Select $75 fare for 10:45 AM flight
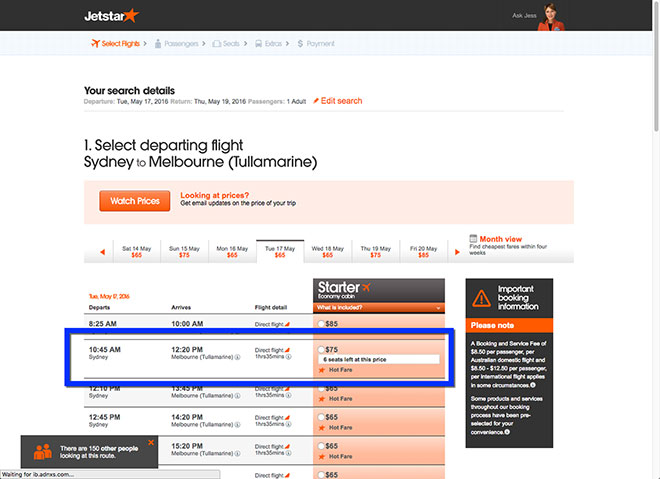Viewport: 660px width, 479px height. pyautogui.click(x=321, y=349)
